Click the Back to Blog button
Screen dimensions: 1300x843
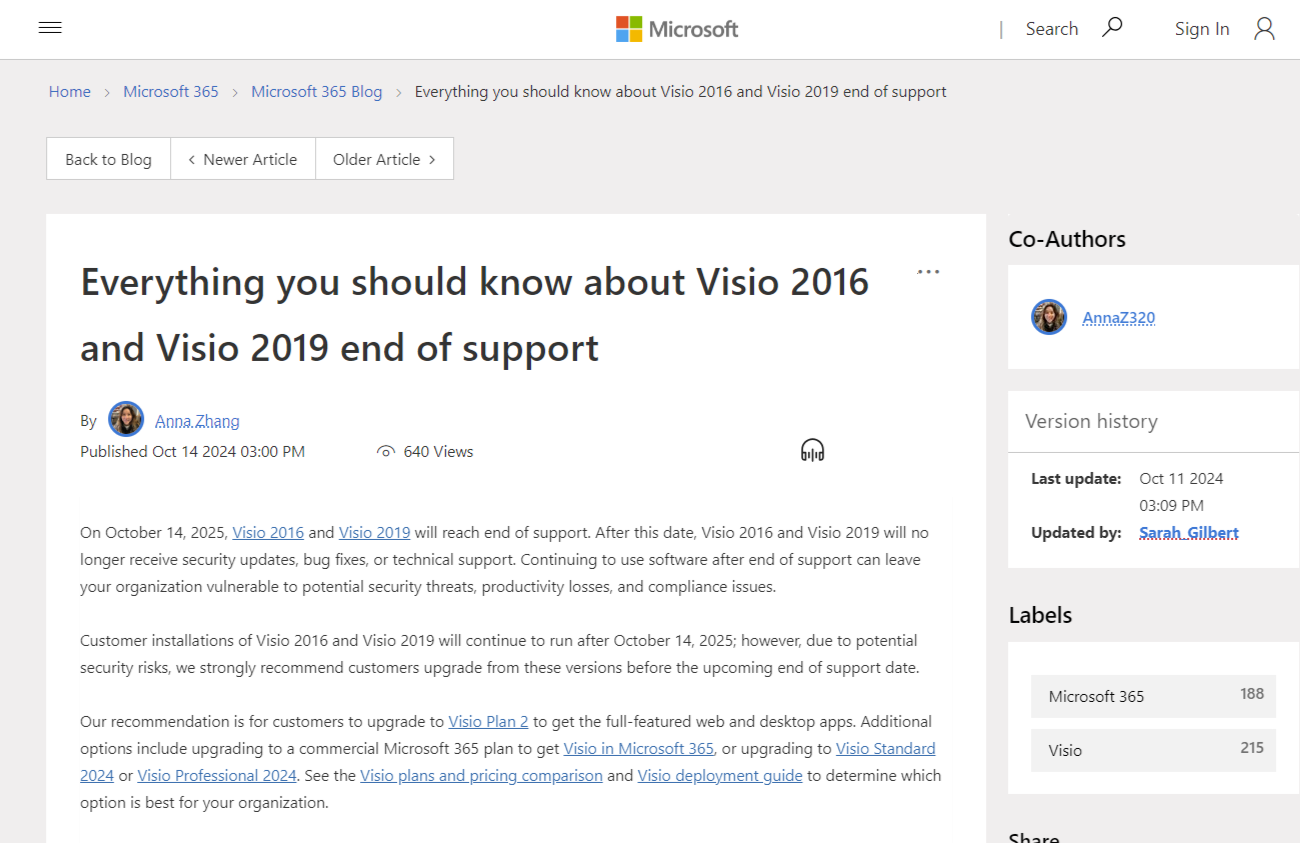(x=108, y=159)
